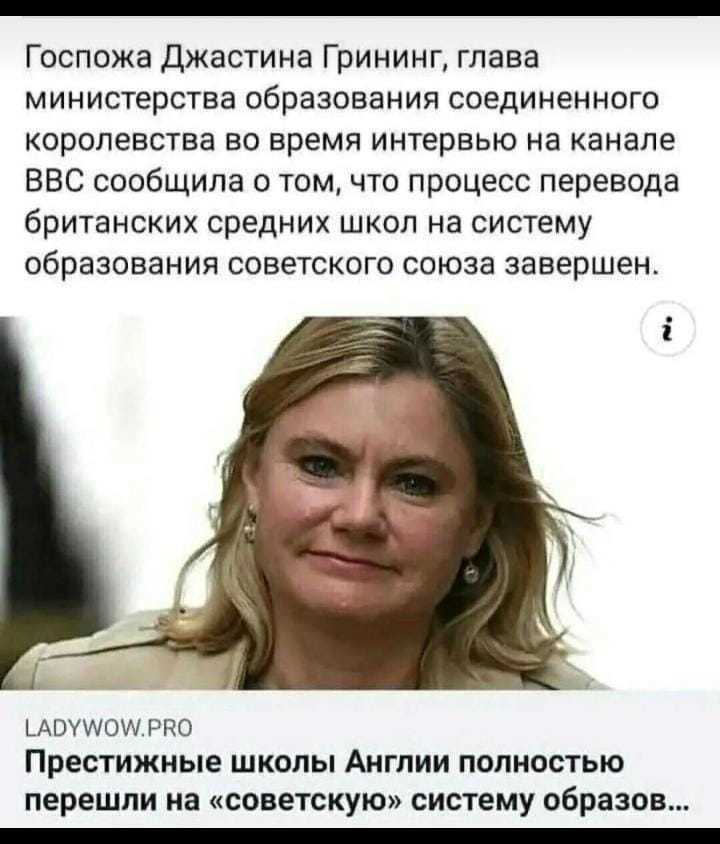Click the info icon above the photo
The width and height of the screenshot is (720, 844).
[x=670, y=329]
